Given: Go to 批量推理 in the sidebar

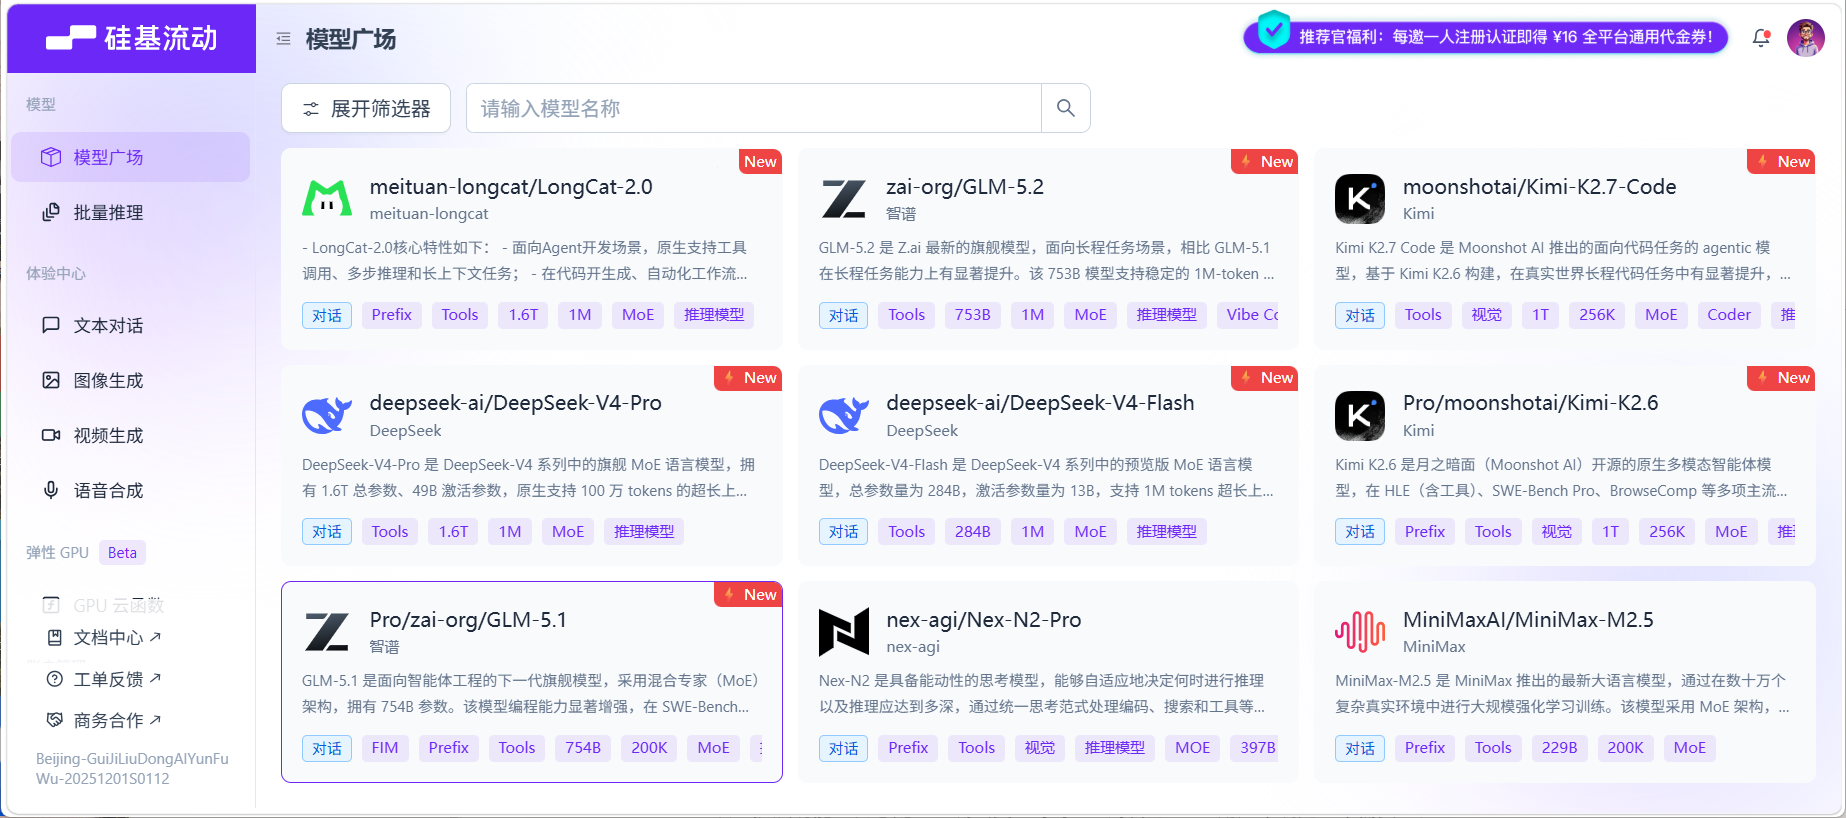Looking at the screenshot, I should click(131, 212).
